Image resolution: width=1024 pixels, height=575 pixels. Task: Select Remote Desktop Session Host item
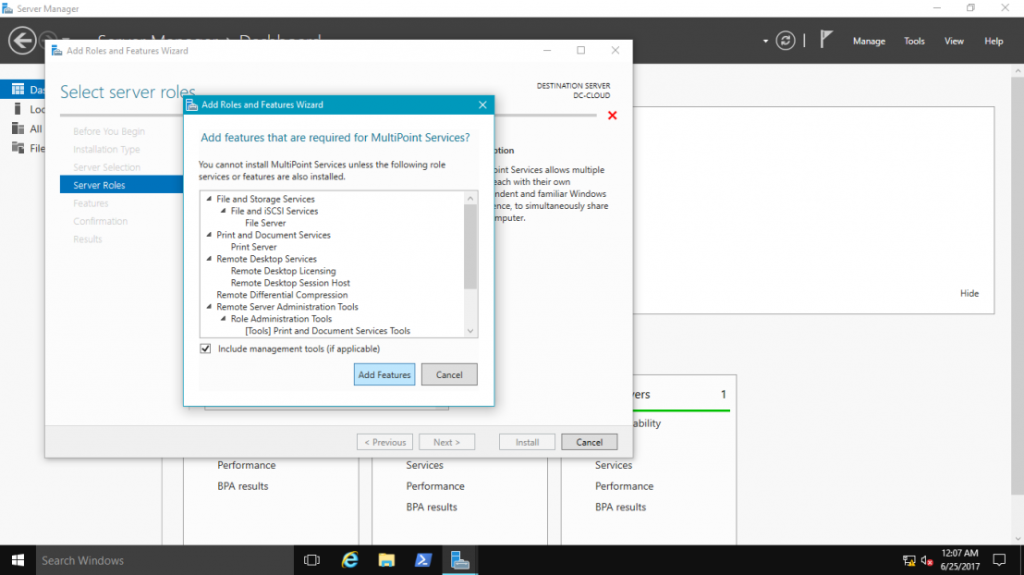pyautogui.click(x=290, y=283)
